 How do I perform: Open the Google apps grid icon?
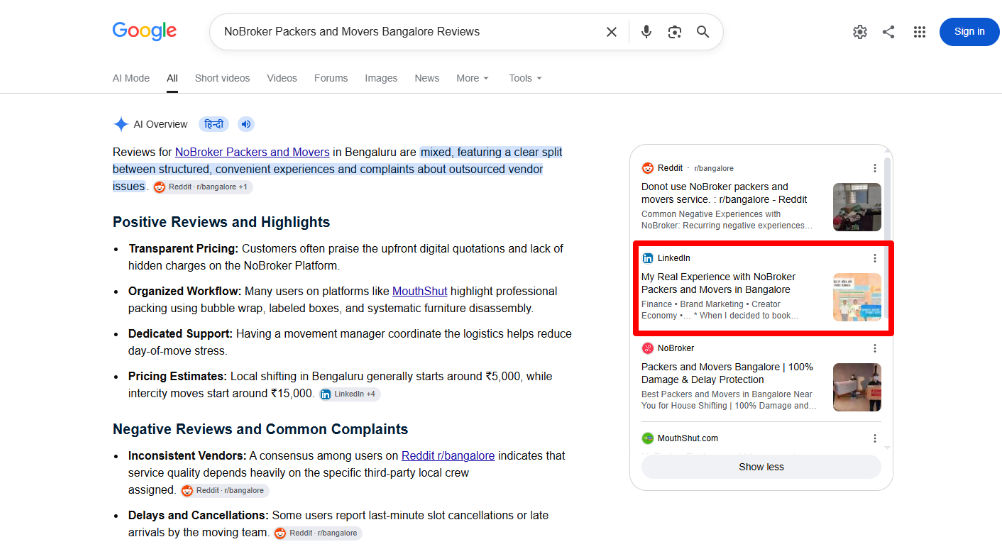[x=919, y=32]
